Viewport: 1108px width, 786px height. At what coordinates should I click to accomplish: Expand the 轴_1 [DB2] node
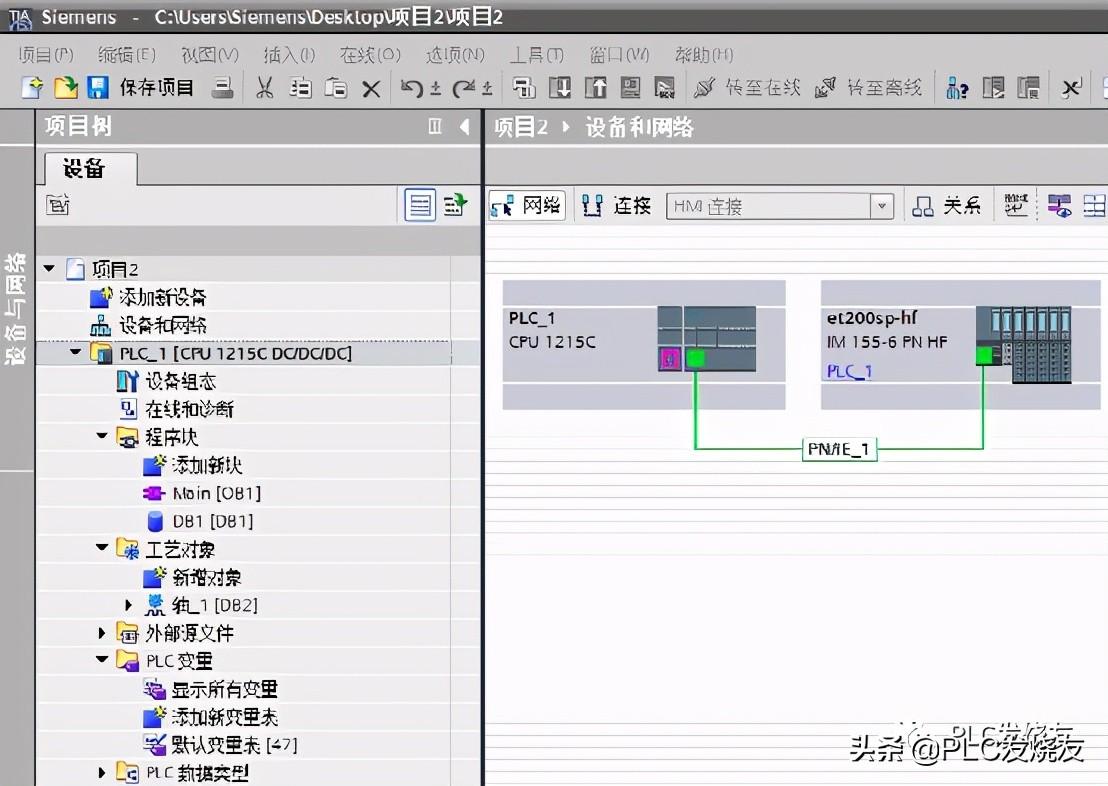pyautogui.click(x=128, y=605)
